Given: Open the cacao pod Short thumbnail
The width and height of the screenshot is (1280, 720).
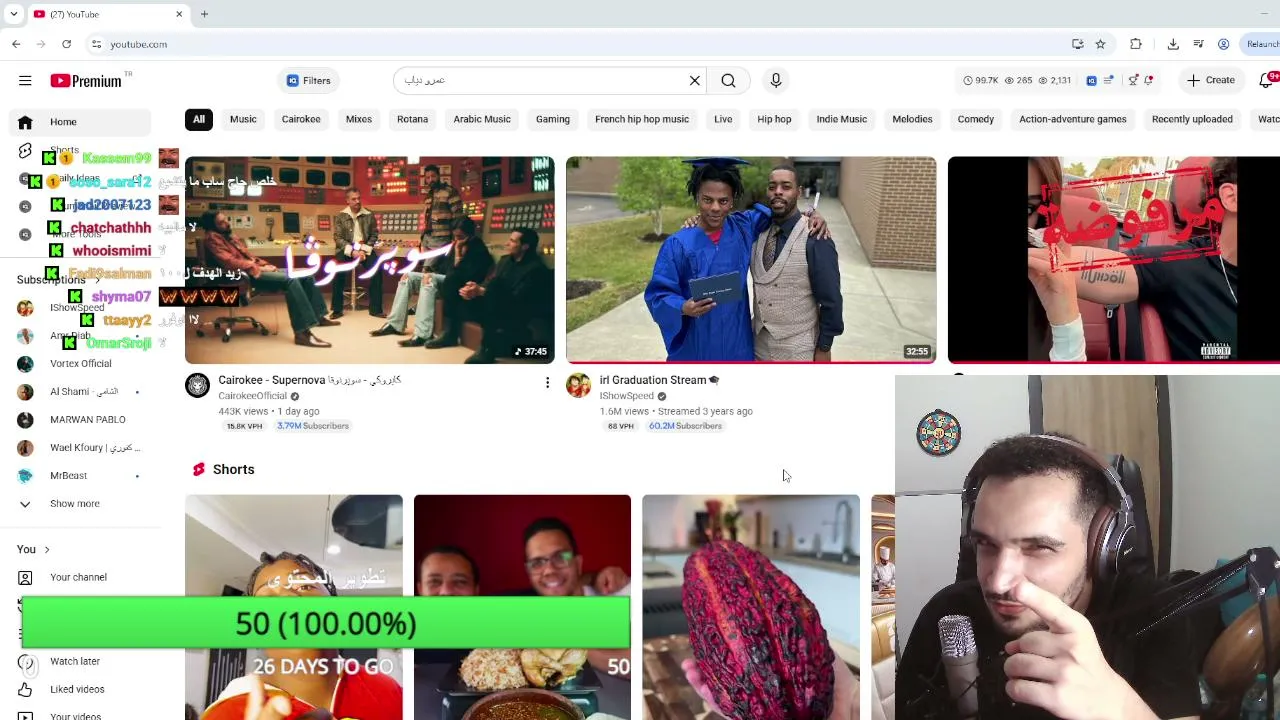Looking at the screenshot, I should click(751, 607).
